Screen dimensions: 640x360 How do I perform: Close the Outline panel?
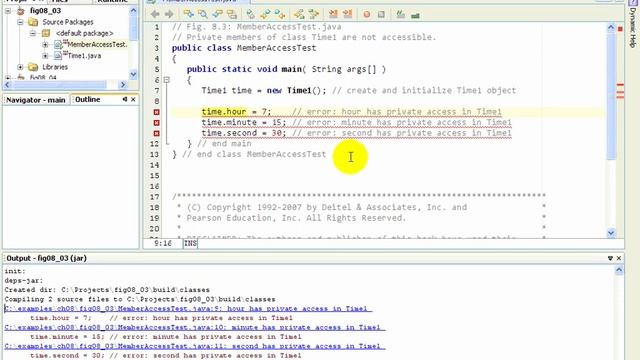coord(133,99)
